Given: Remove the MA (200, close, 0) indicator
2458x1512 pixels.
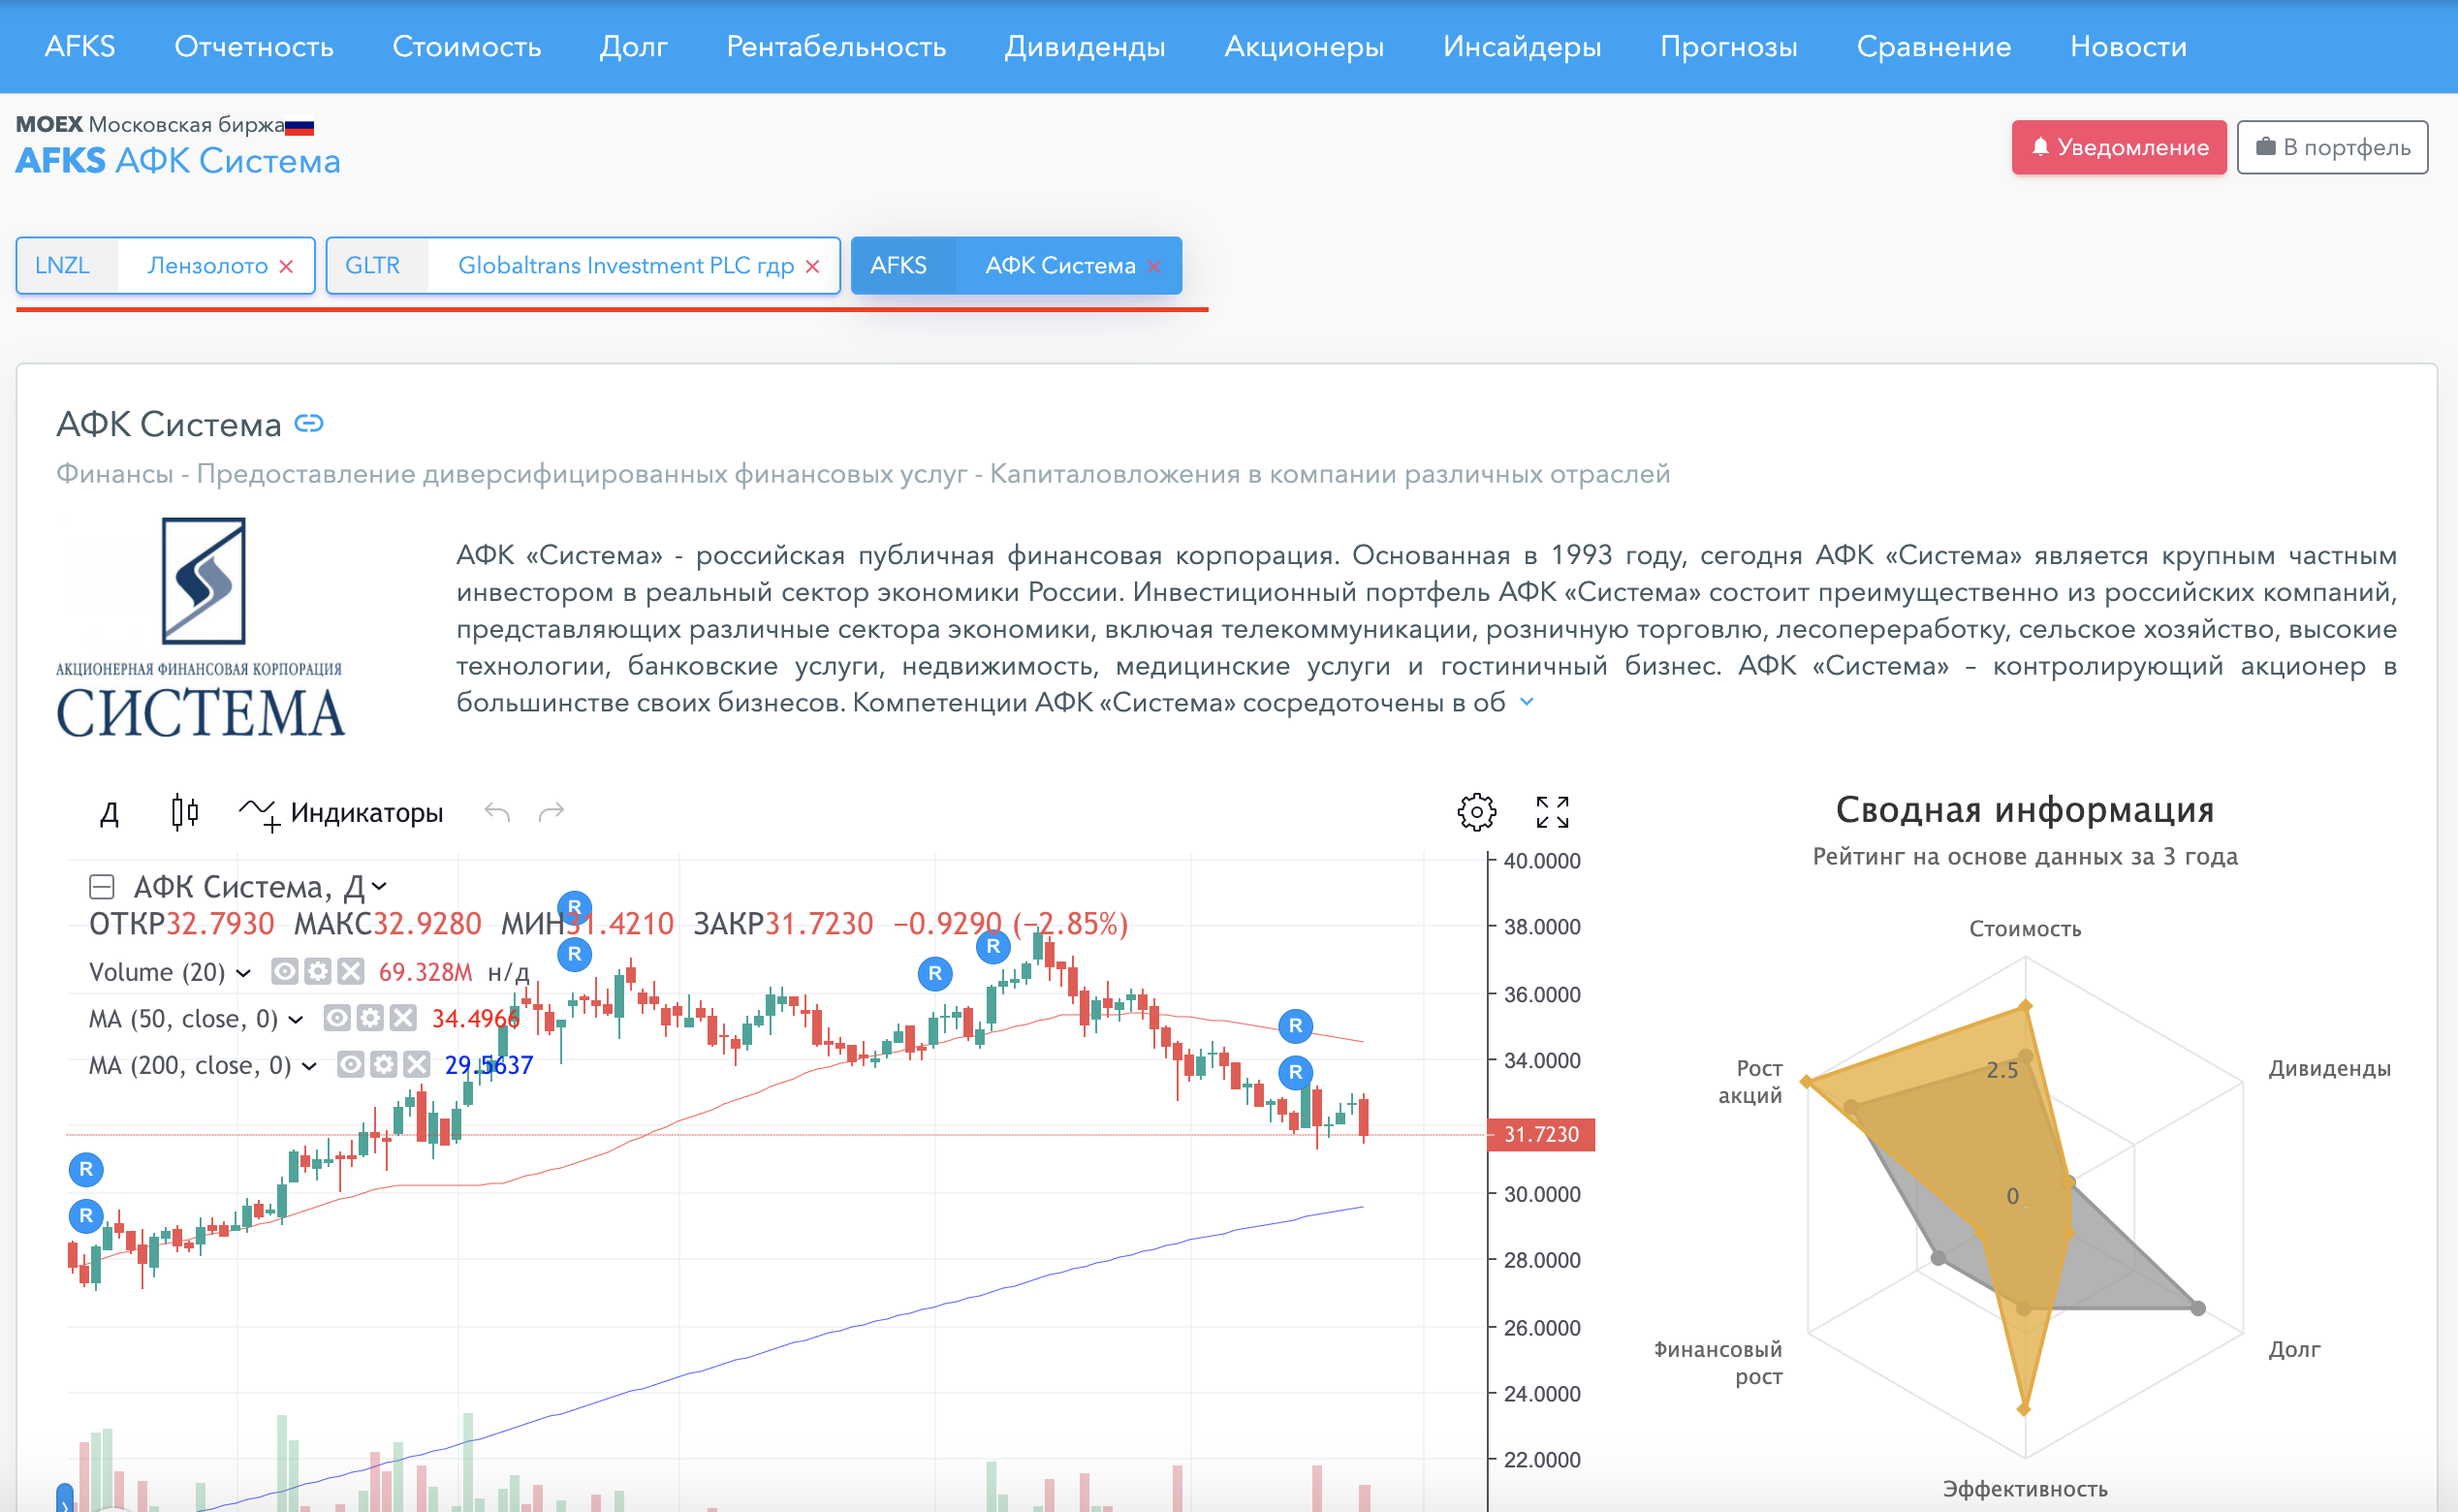Looking at the screenshot, I should click(x=417, y=1064).
